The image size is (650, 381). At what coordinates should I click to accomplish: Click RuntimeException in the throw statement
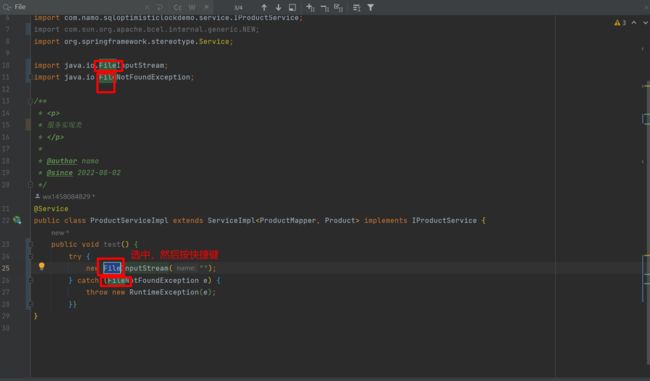coord(164,292)
